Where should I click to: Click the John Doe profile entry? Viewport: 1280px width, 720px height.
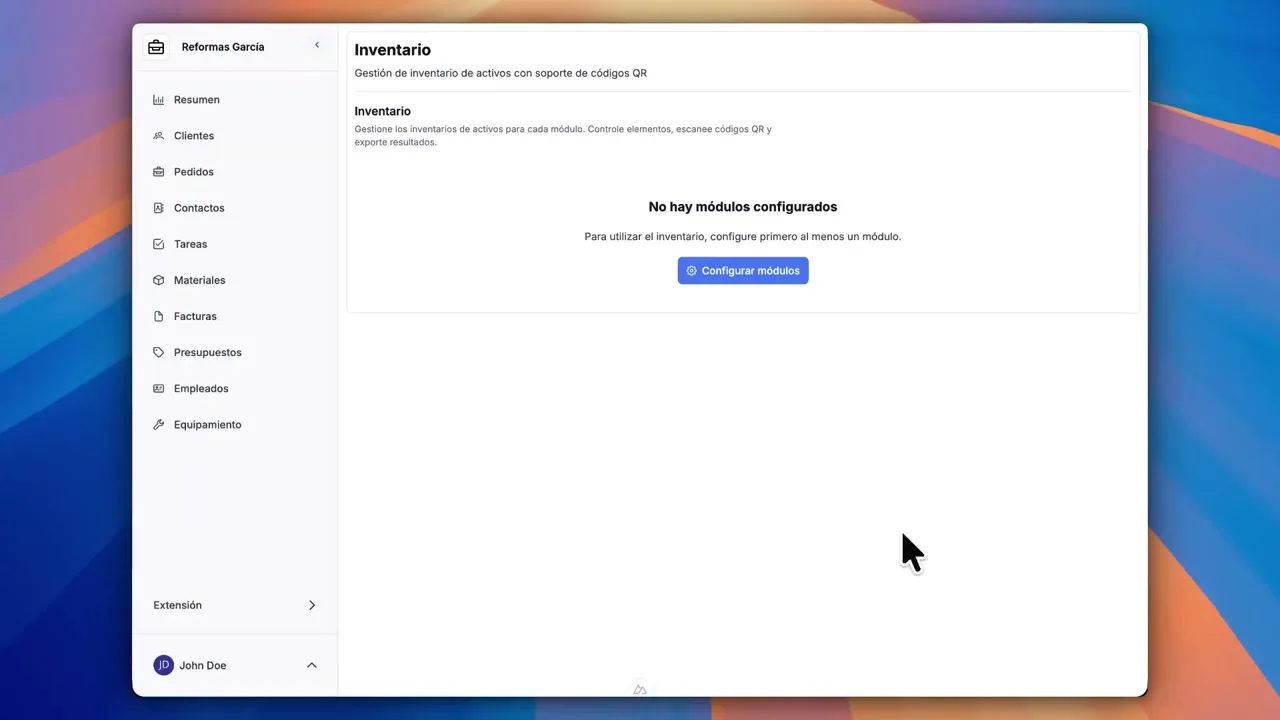(x=203, y=665)
